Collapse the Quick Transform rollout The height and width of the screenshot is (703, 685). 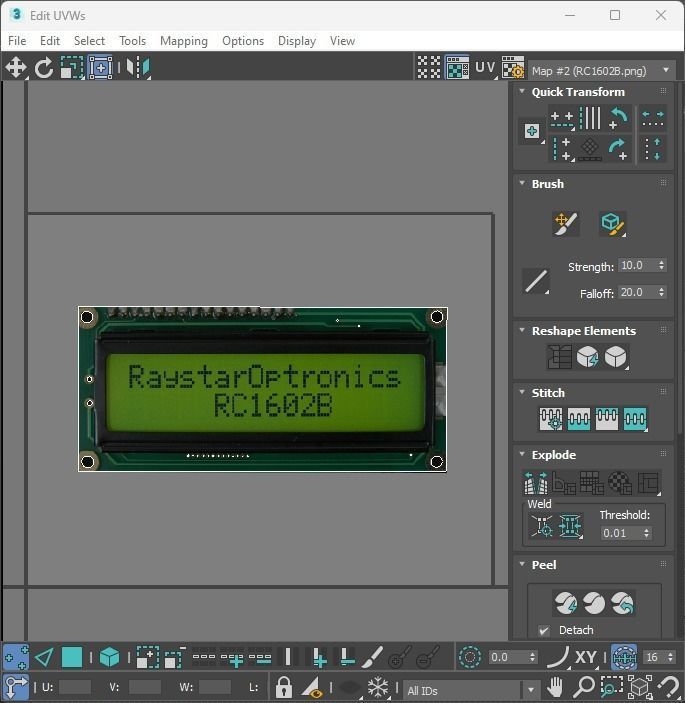(522, 91)
